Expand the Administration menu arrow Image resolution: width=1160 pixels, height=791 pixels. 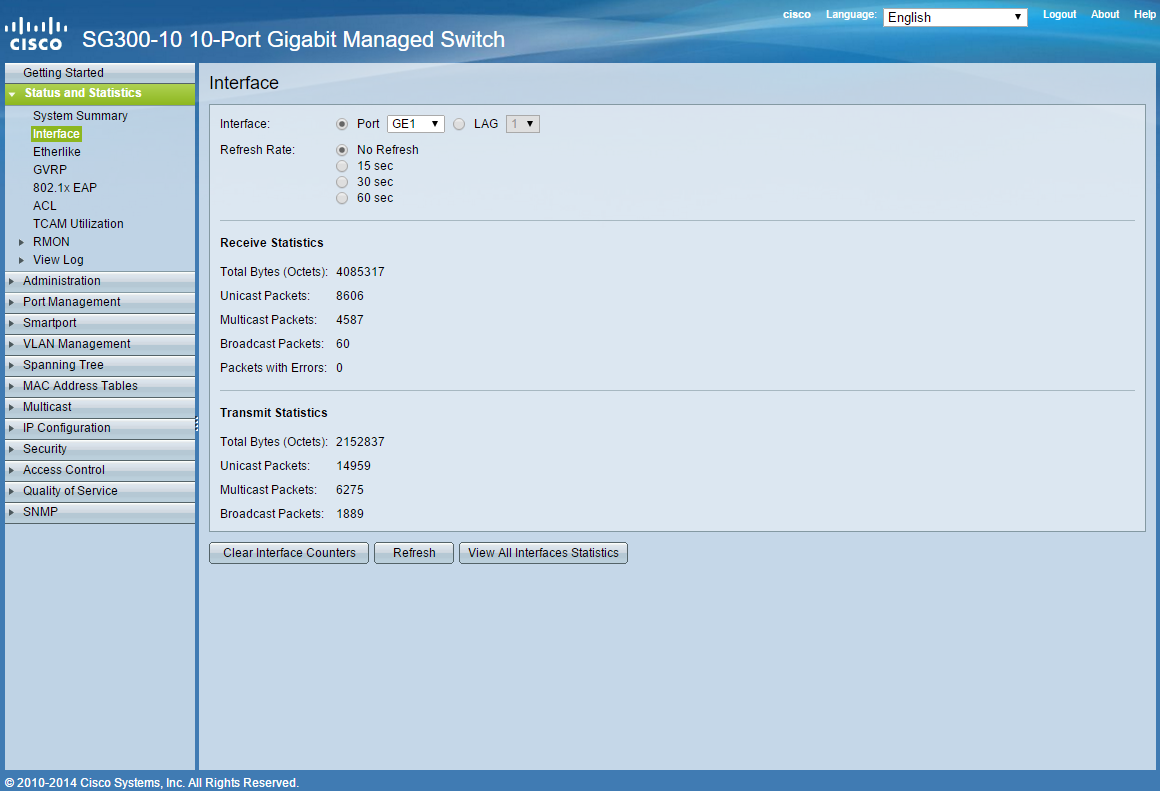point(11,281)
